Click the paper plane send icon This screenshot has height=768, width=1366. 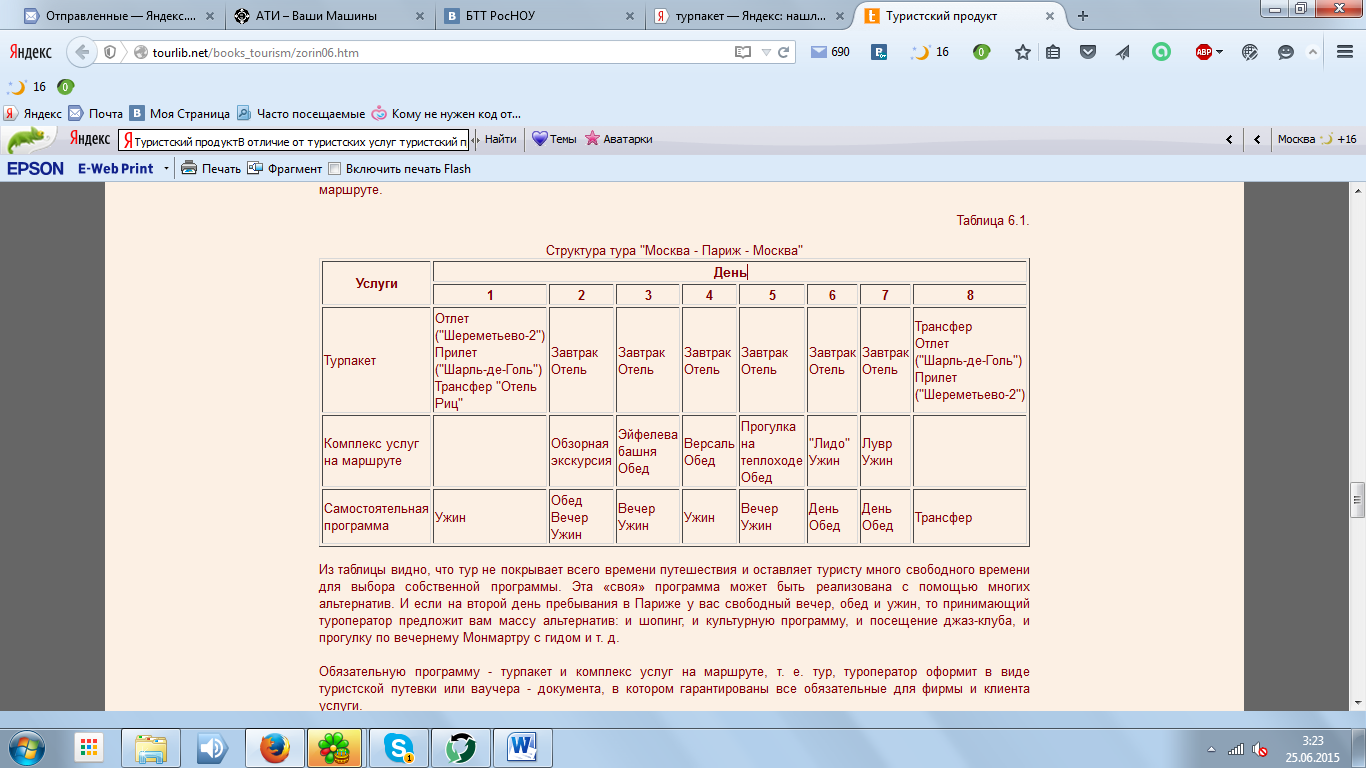[x=1123, y=52]
